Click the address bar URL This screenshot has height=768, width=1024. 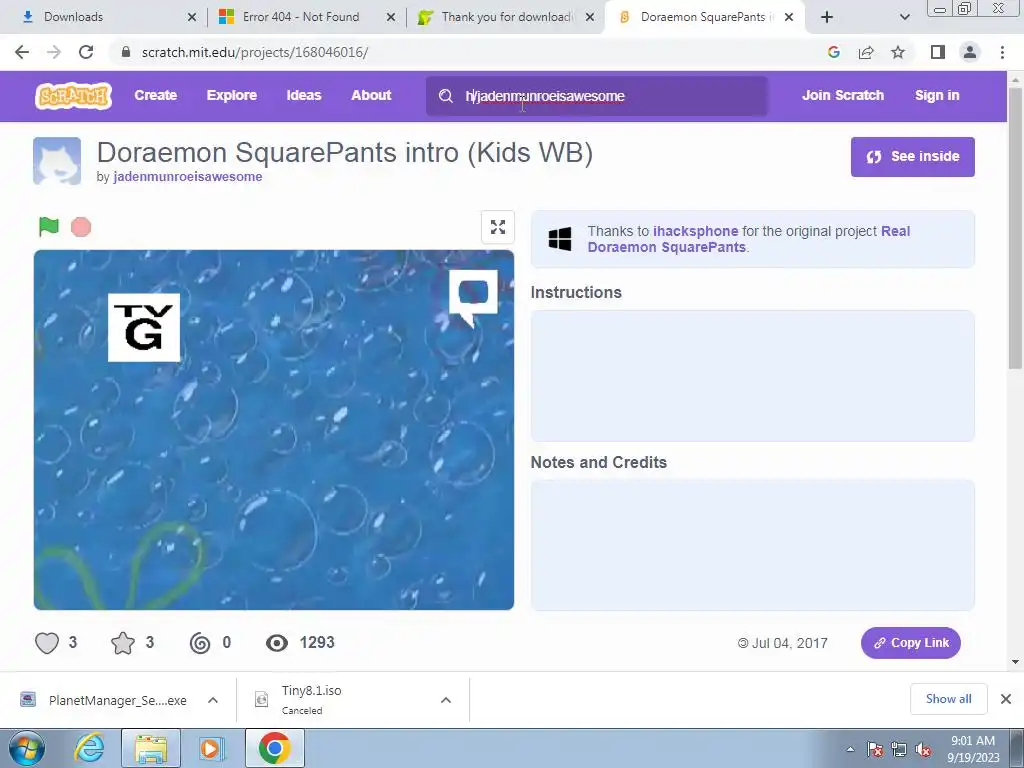coord(255,52)
